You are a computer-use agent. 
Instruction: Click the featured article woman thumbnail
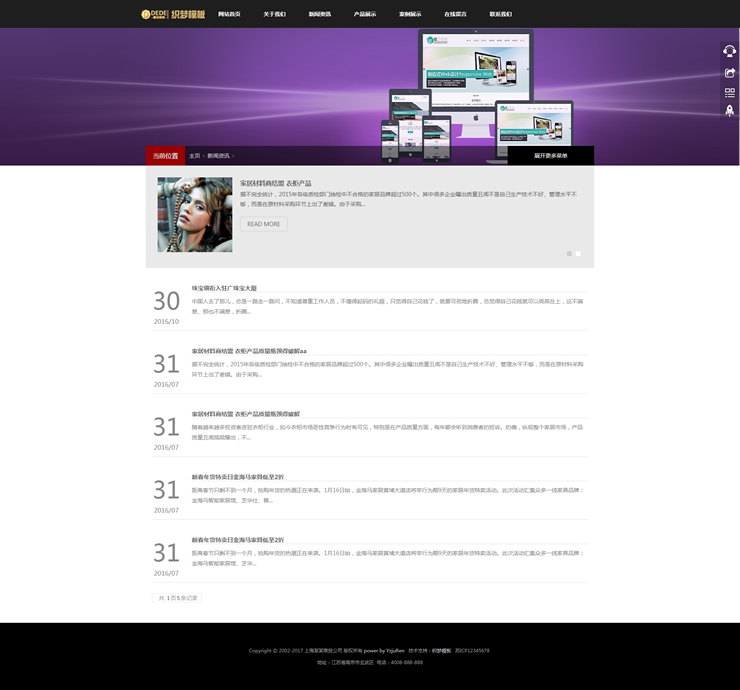(x=195, y=215)
